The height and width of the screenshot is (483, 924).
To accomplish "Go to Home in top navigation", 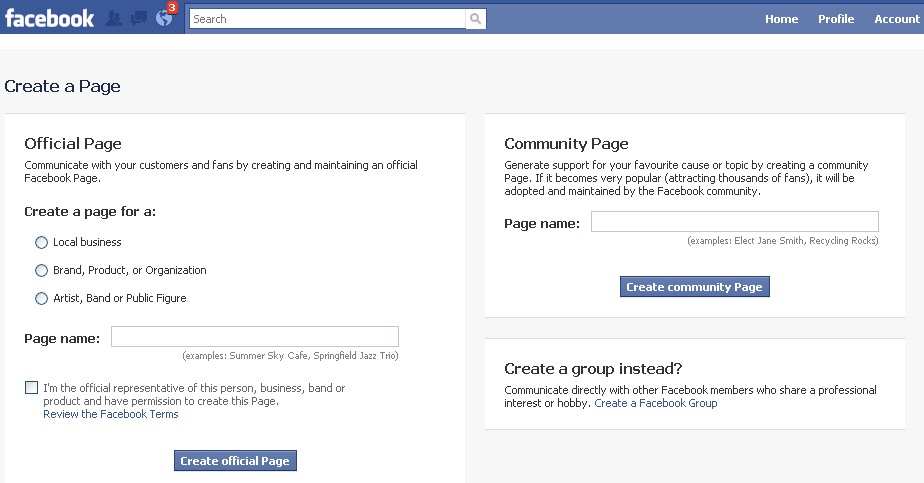I will 781,19.
